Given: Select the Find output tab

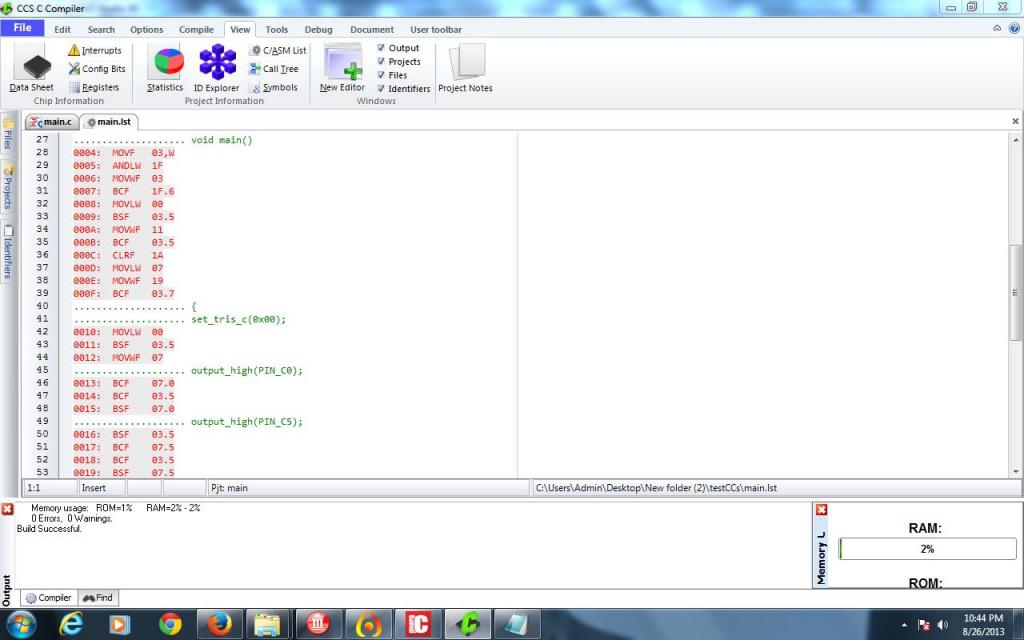Looking at the screenshot, I should 99,598.
